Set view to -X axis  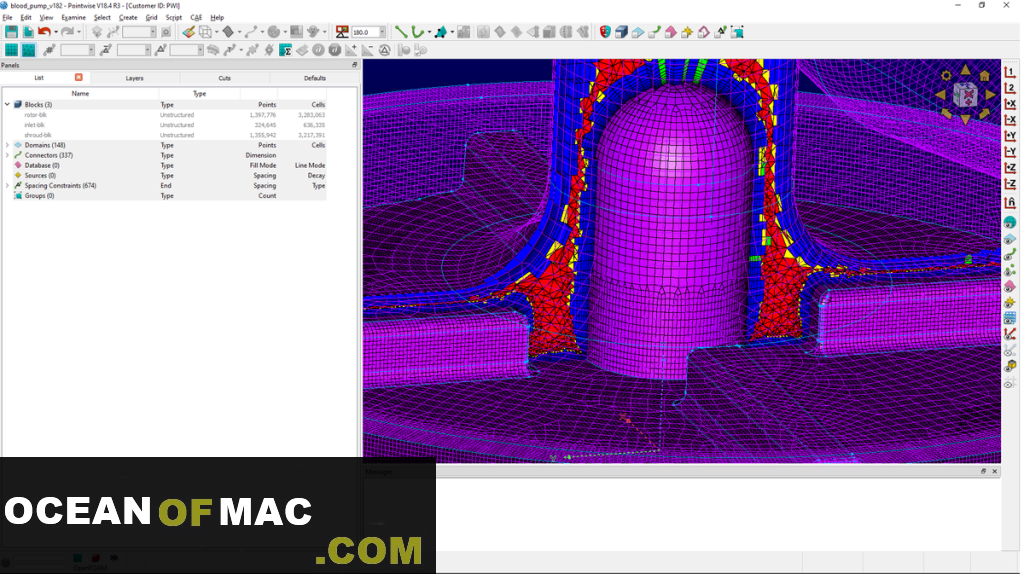tap(1010, 120)
